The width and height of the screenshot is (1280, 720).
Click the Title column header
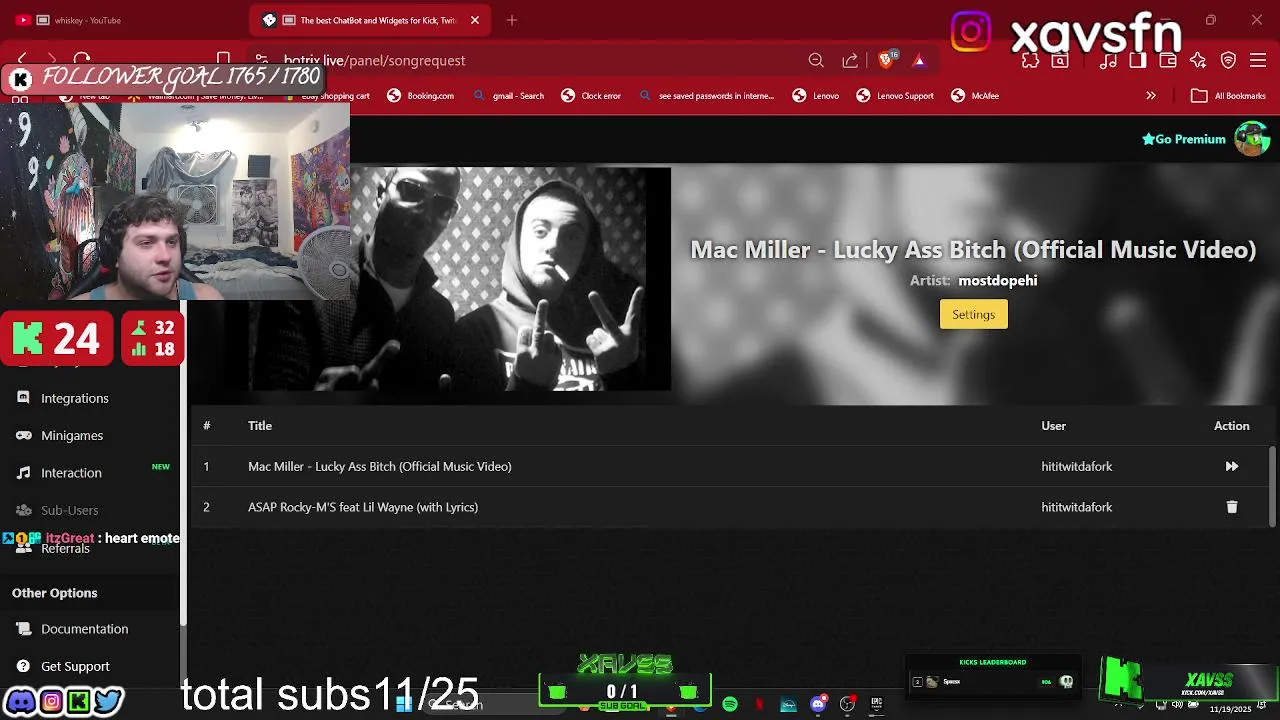point(260,426)
